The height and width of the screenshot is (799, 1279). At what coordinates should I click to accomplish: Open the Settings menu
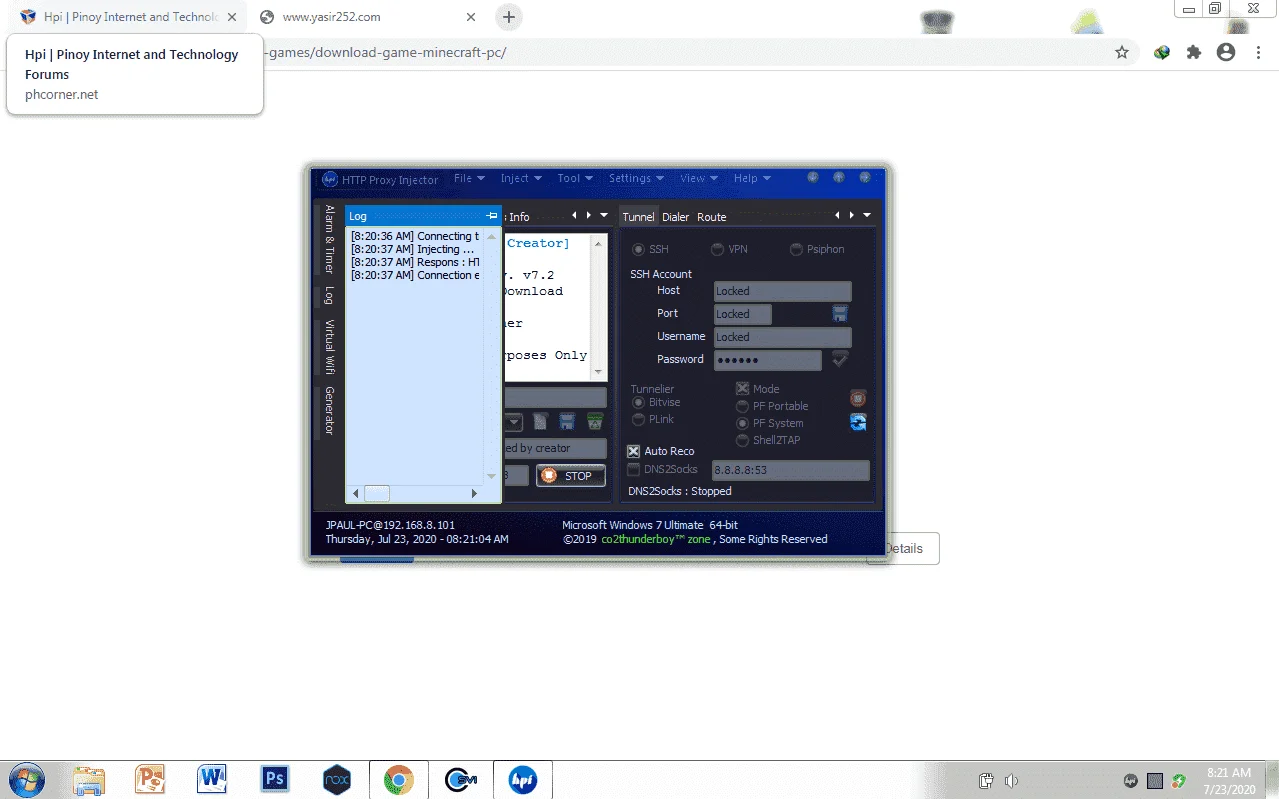click(636, 178)
